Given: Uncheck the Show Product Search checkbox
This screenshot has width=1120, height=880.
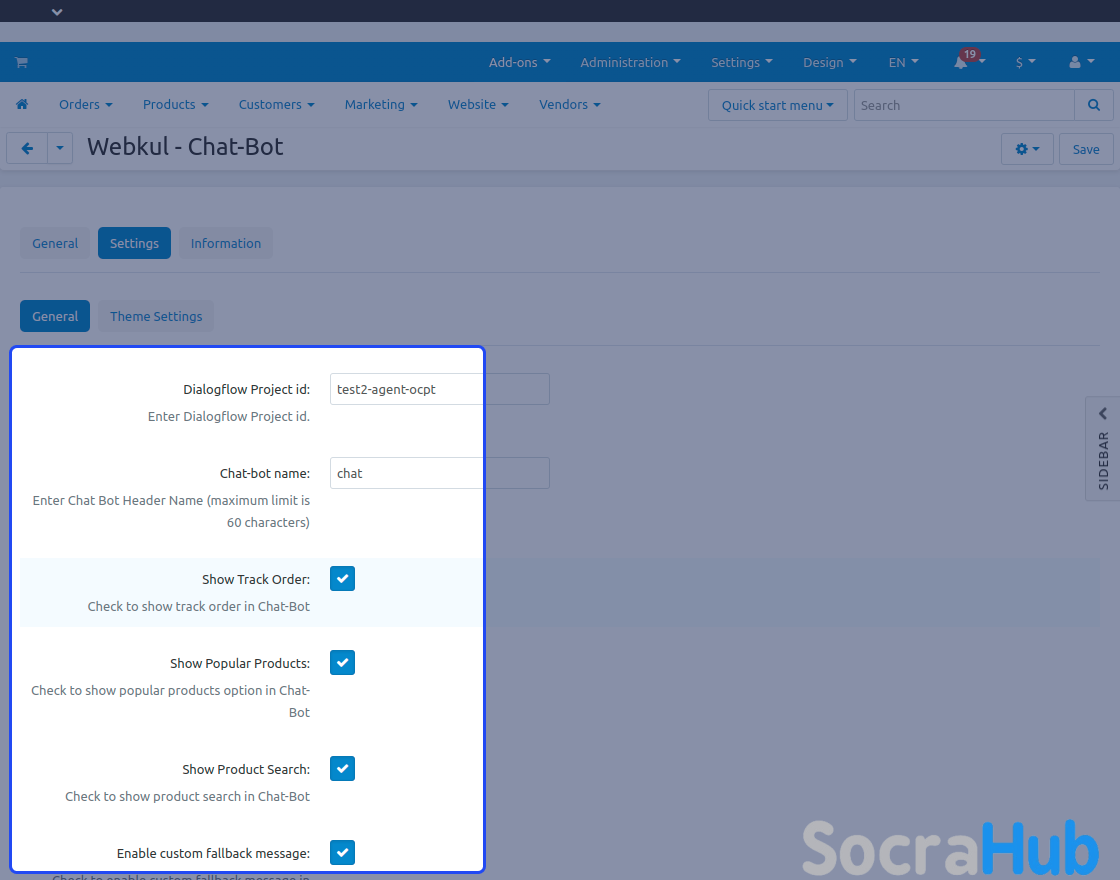Looking at the screenshot, I should click(342, 769).
